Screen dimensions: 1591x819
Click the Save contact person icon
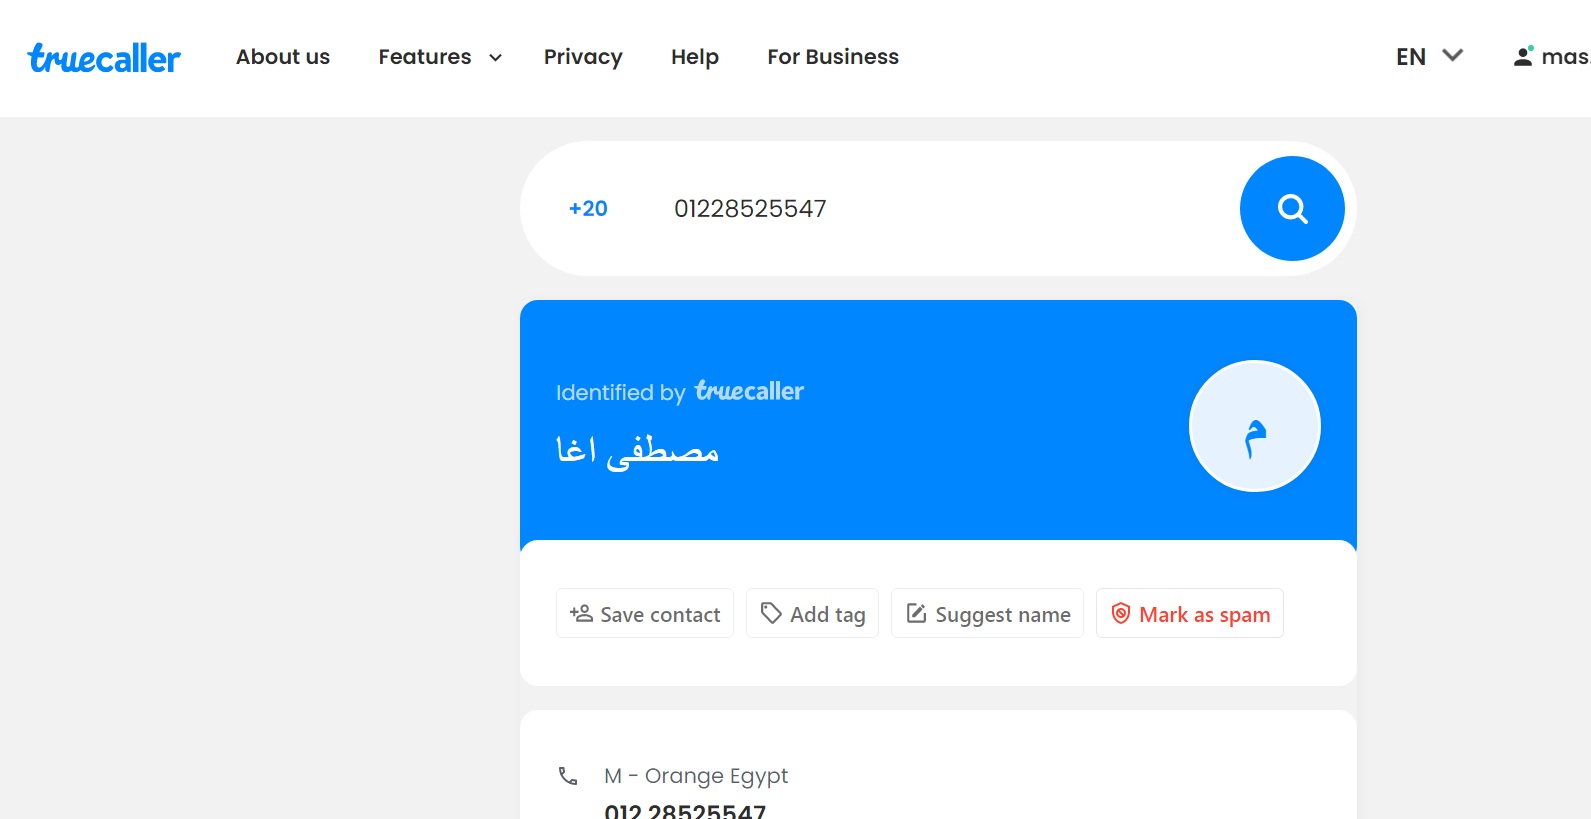pyautogui.click(x=581, y=613)
